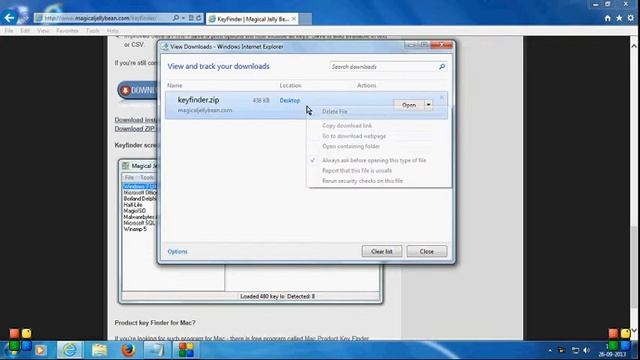Image resolution: width=640 pixels, height=360 pixels.
Task: Open Windows Media Player from the taskbar
Action: pos(40,350)
